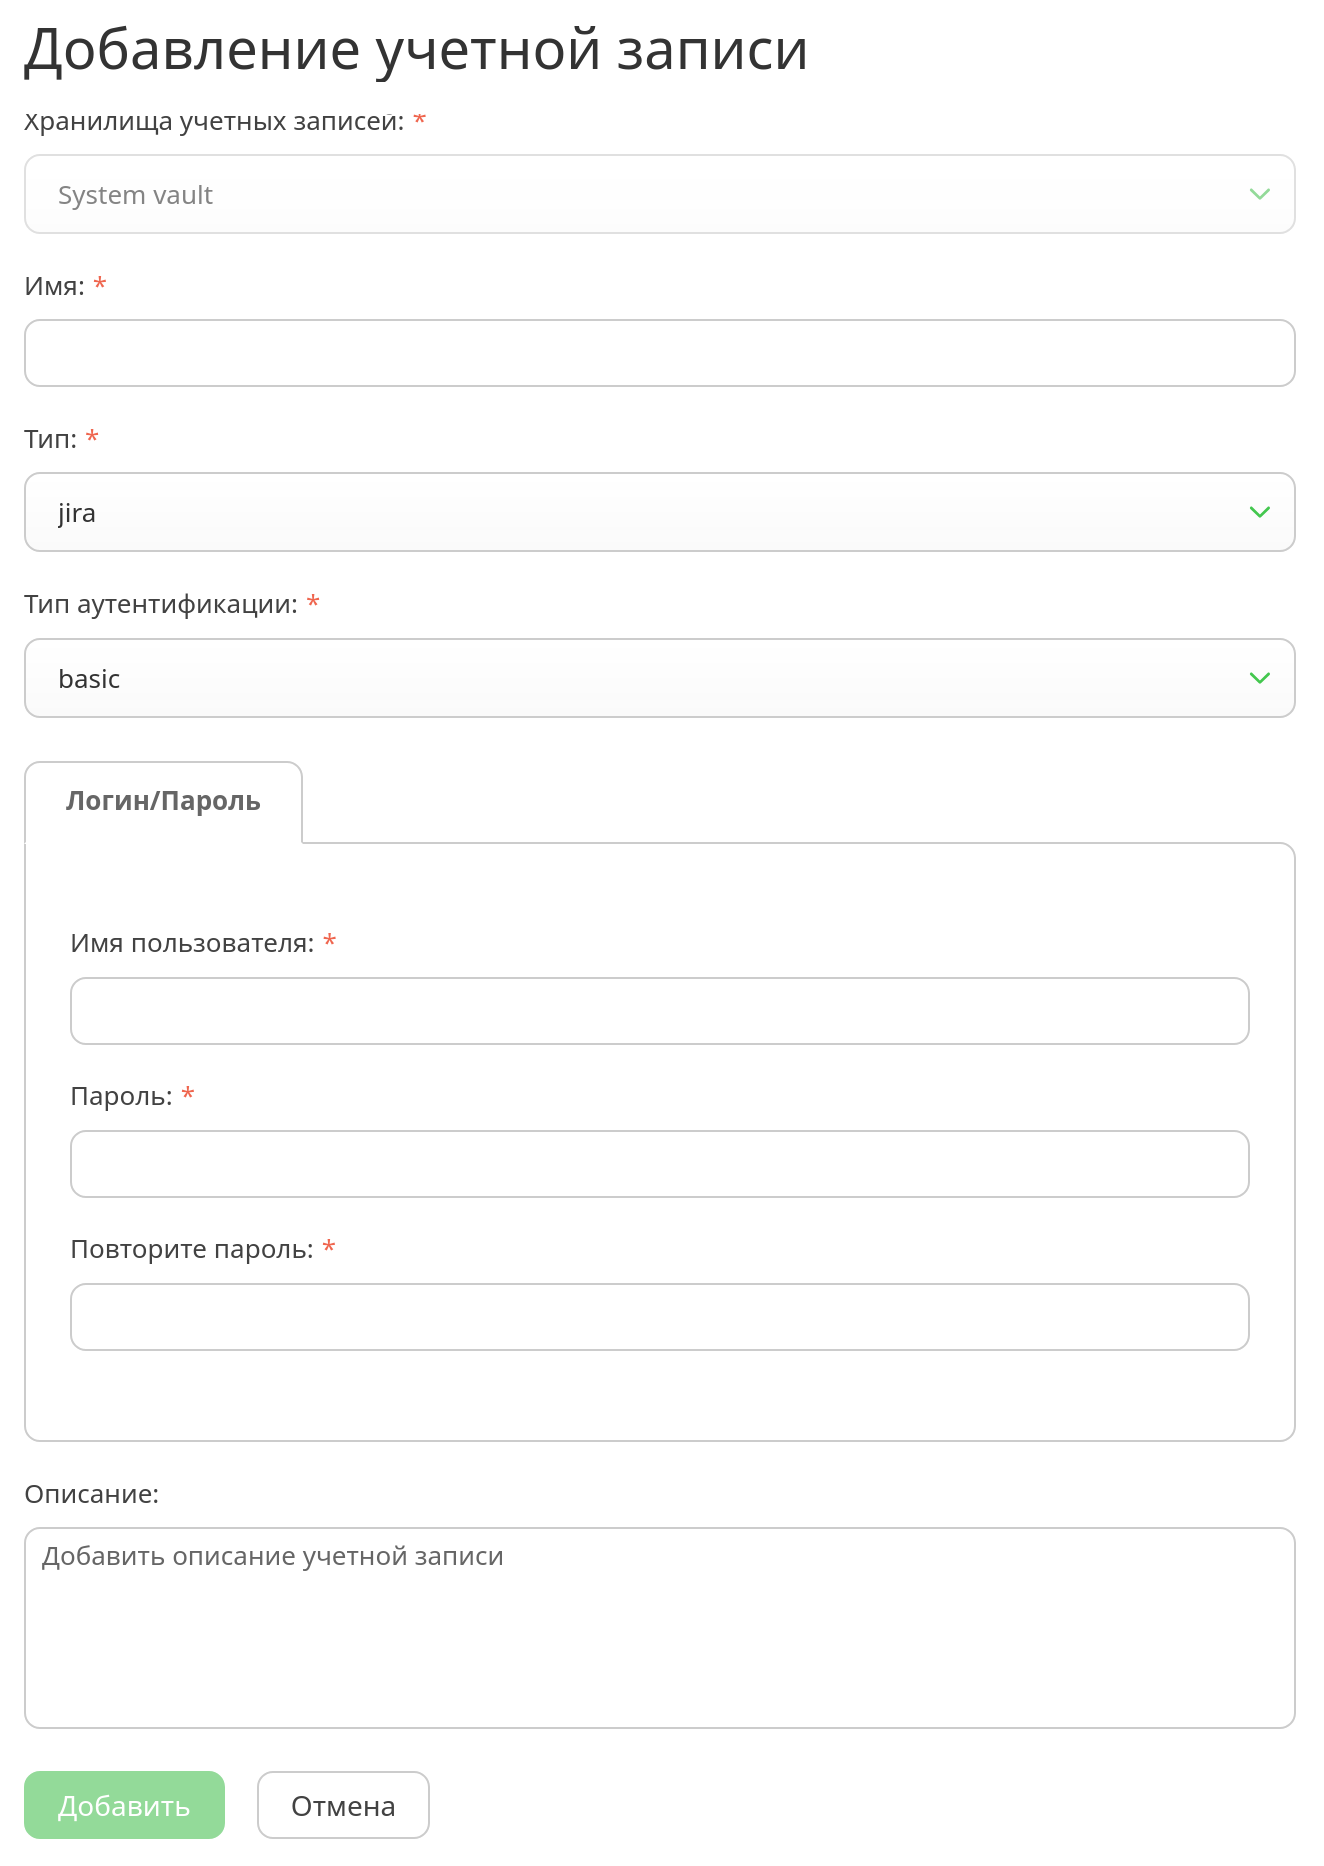The width and height of the screenshot is (1324, 1866).
Task: Open the System vault storage dropdown
Action: pyautogui.click(x=660, y=194)
